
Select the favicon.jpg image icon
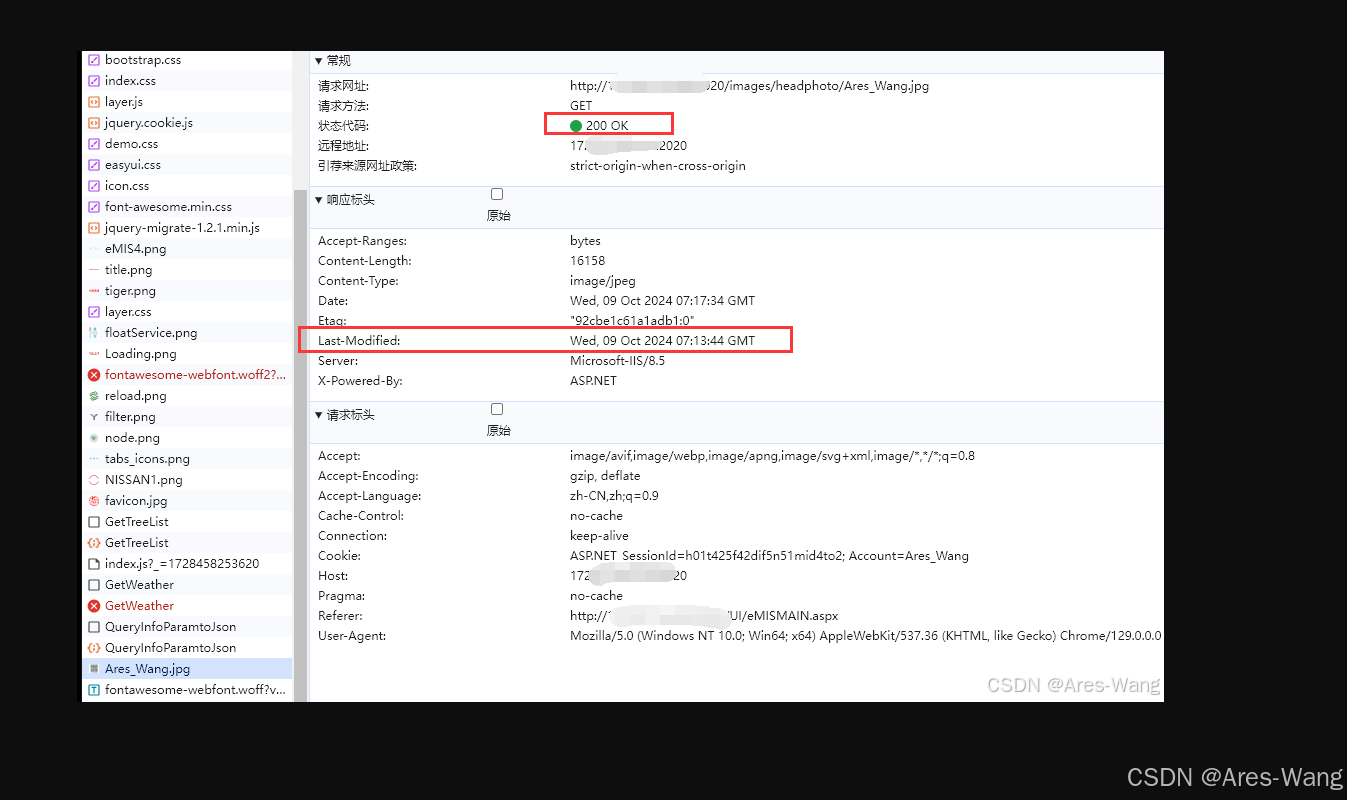94,500
